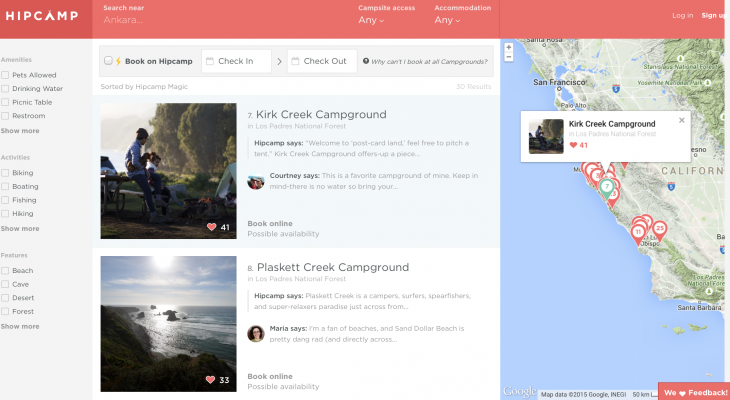Click the We love Feedback button
730x400 pixels.
click(x=694, y=392)
